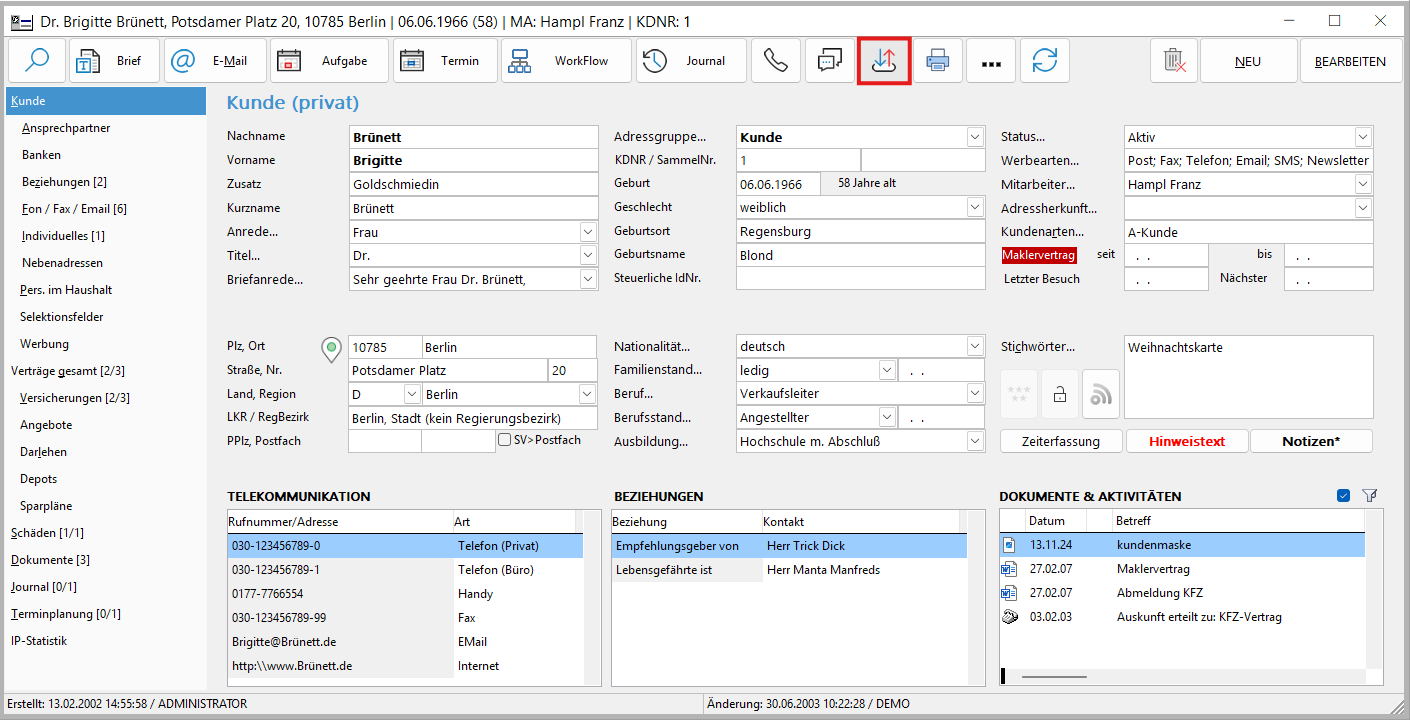Click the trash can delete icon
The image size is (1410, 720).
(x=1174, y=61)
